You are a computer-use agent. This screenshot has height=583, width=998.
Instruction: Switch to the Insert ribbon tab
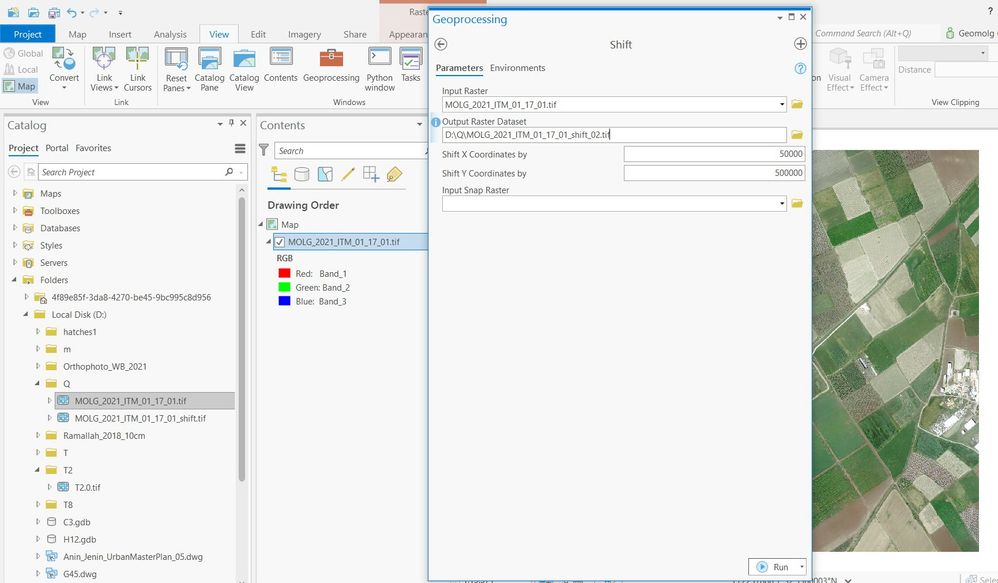pyautogui.click(x=120, y=34)
